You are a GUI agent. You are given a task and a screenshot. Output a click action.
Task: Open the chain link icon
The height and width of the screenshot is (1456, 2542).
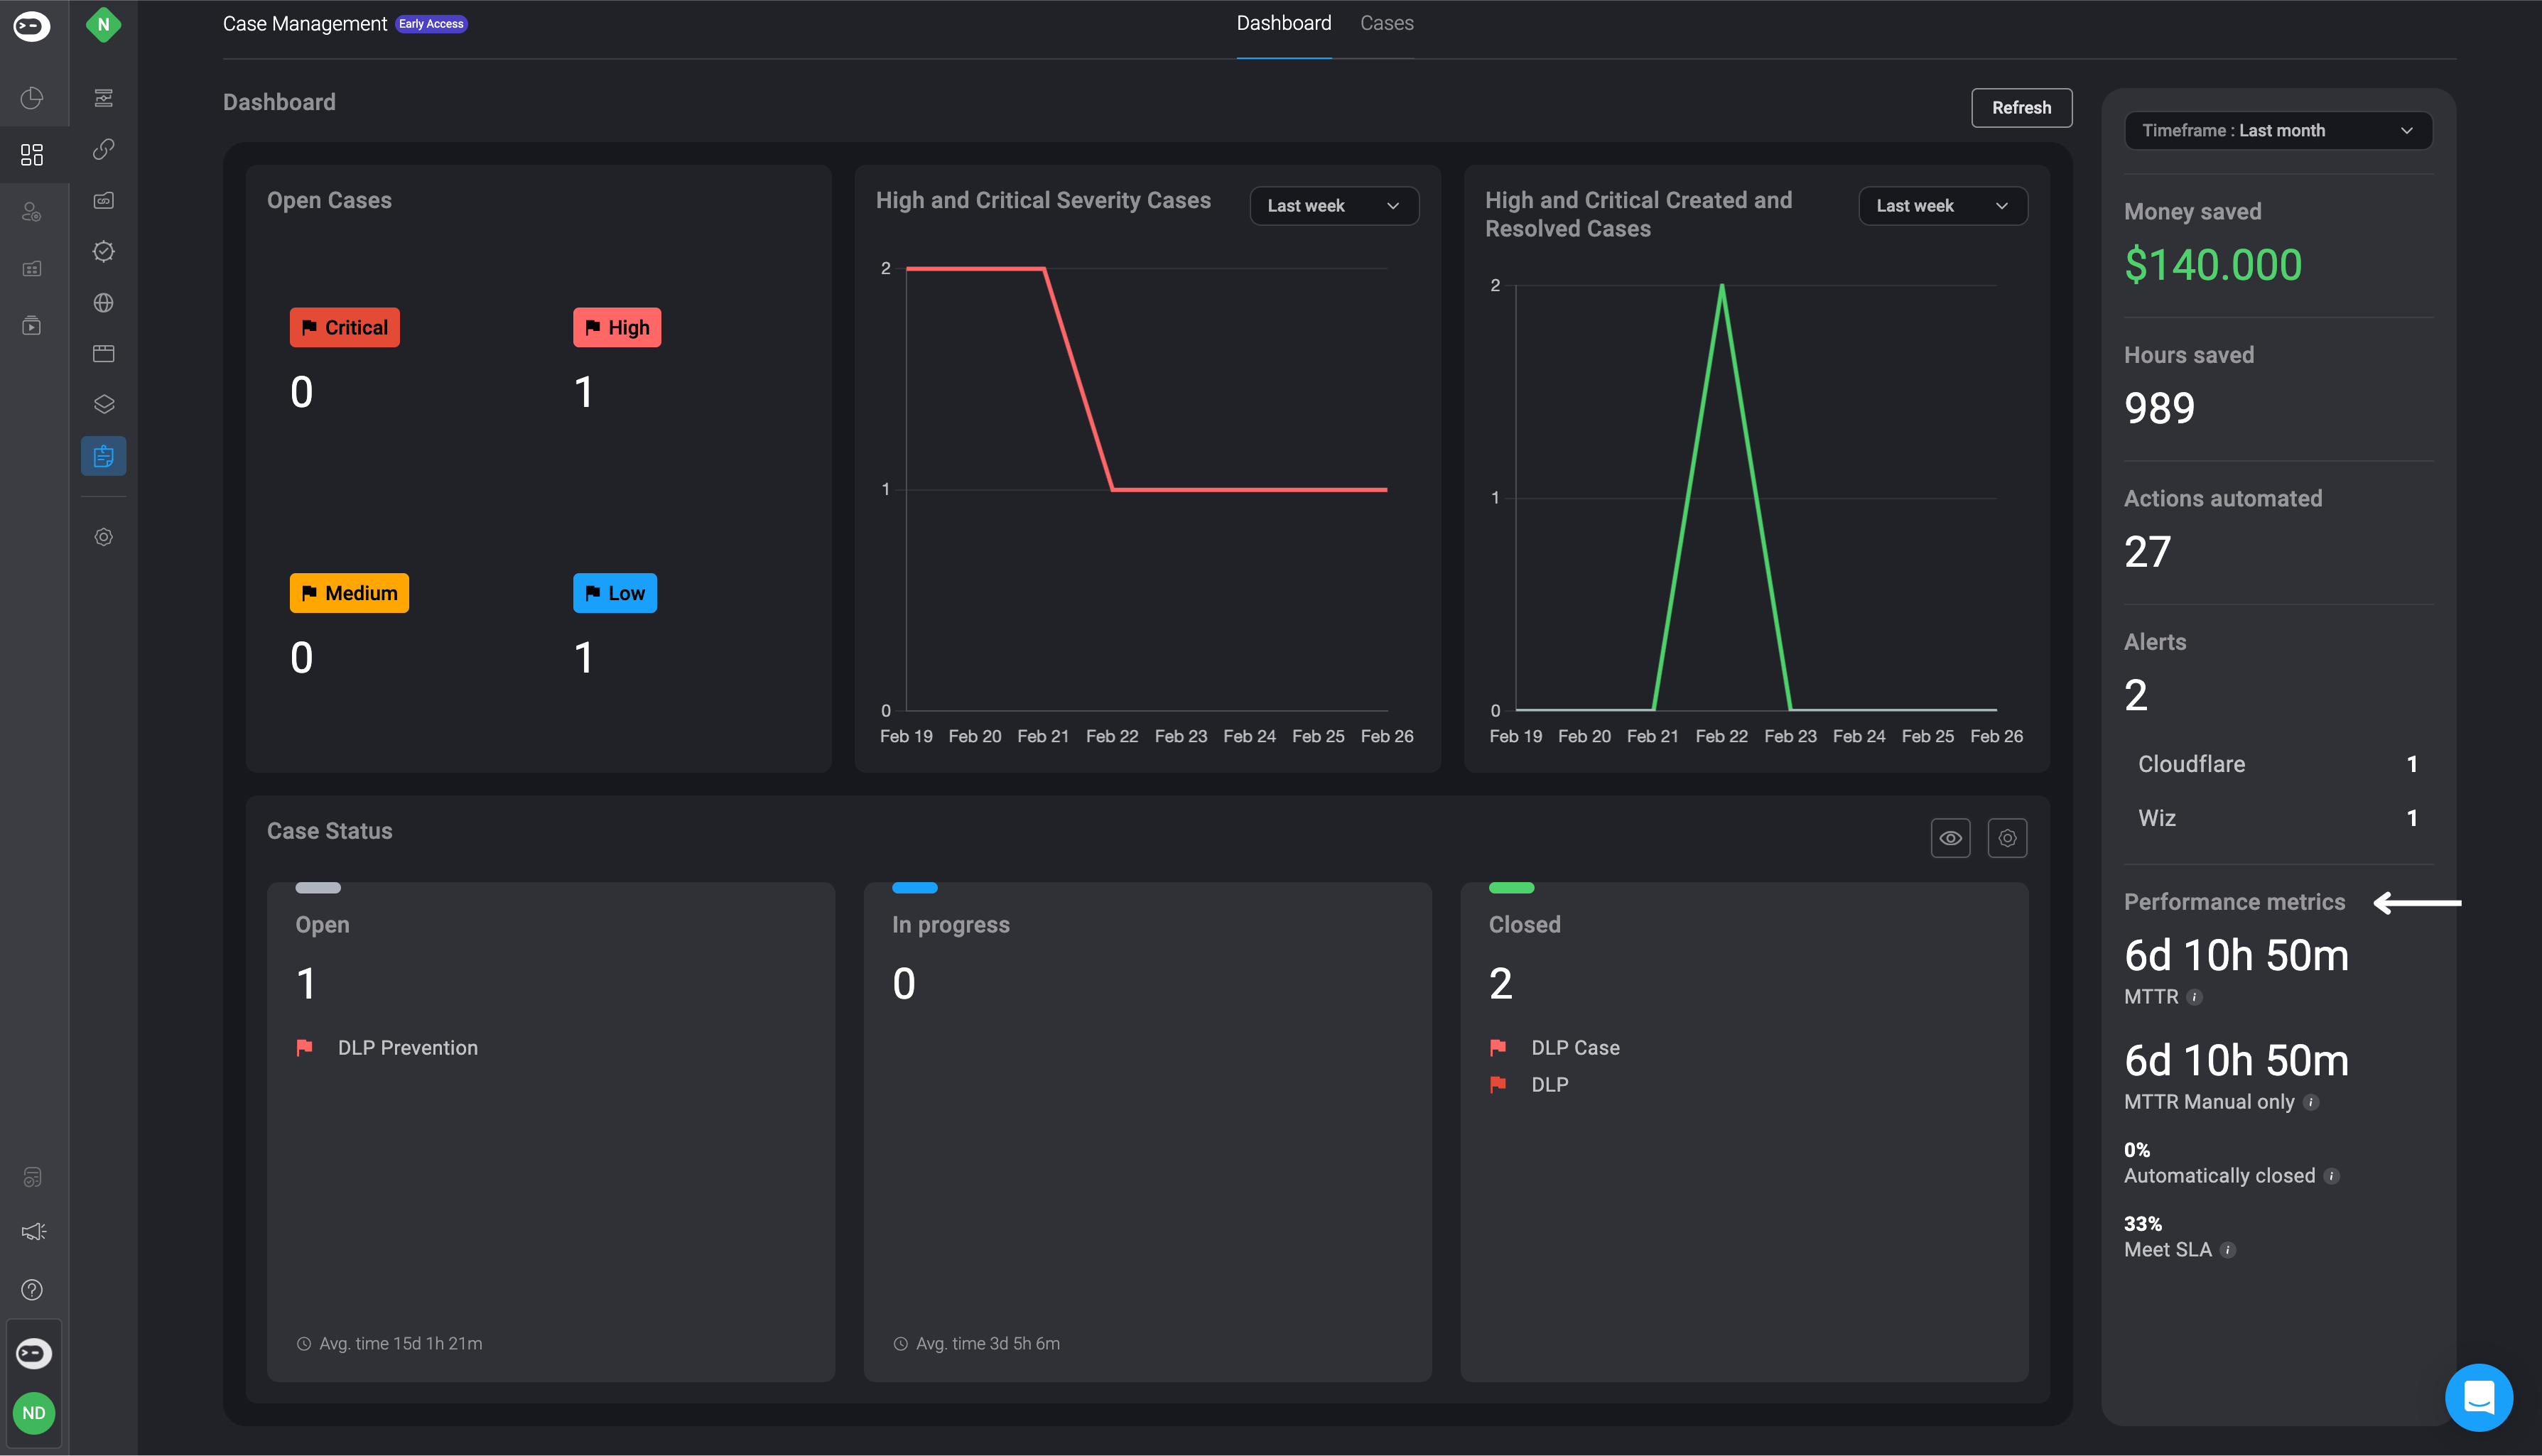click(x=103, y=149)
